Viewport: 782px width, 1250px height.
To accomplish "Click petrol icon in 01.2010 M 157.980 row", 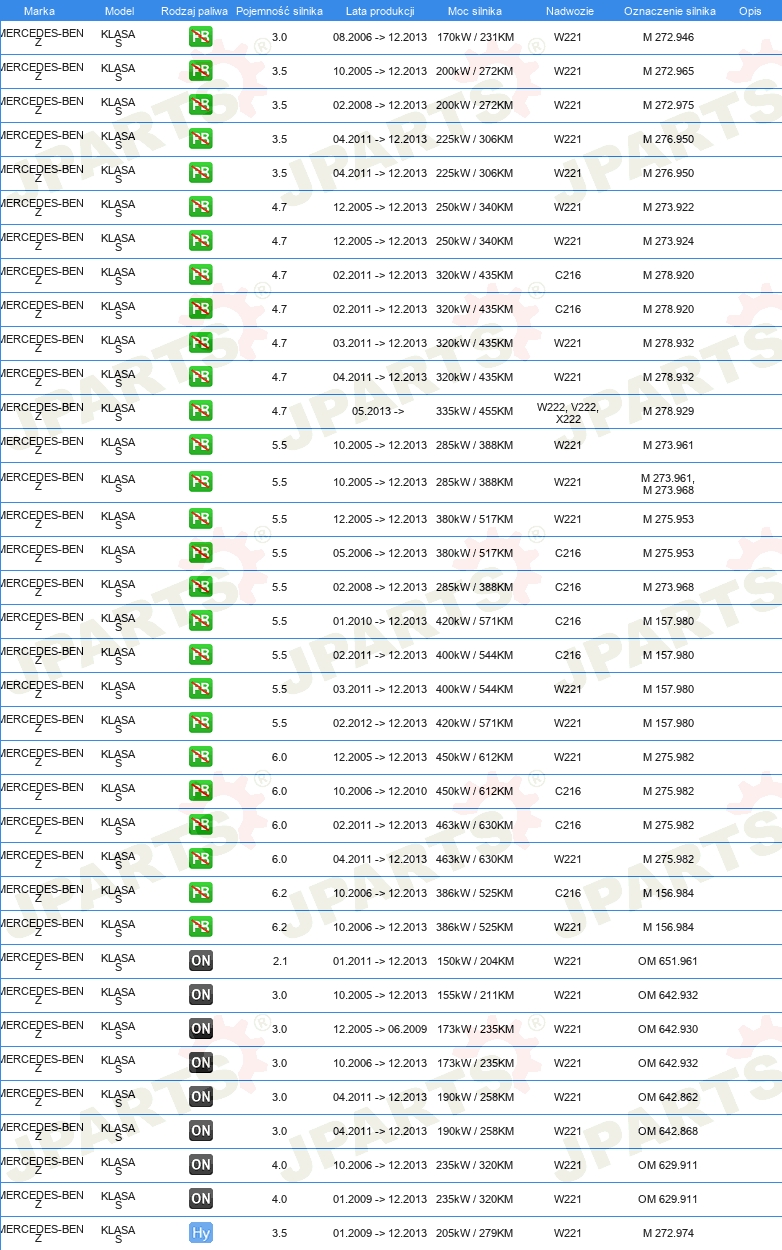I will (x=200, y=622).
